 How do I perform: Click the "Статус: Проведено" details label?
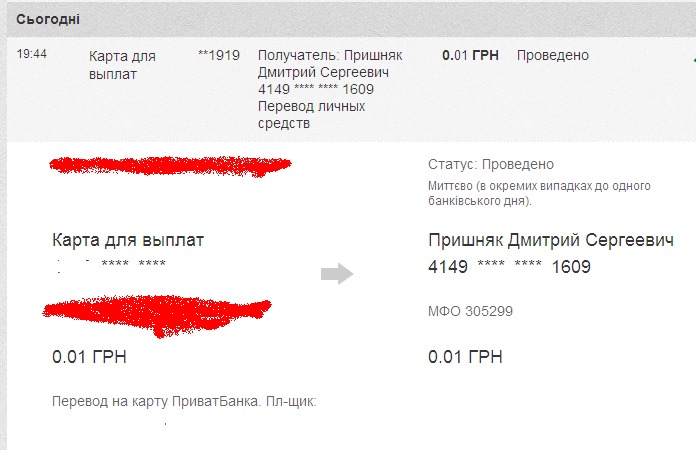coord(490,164)
